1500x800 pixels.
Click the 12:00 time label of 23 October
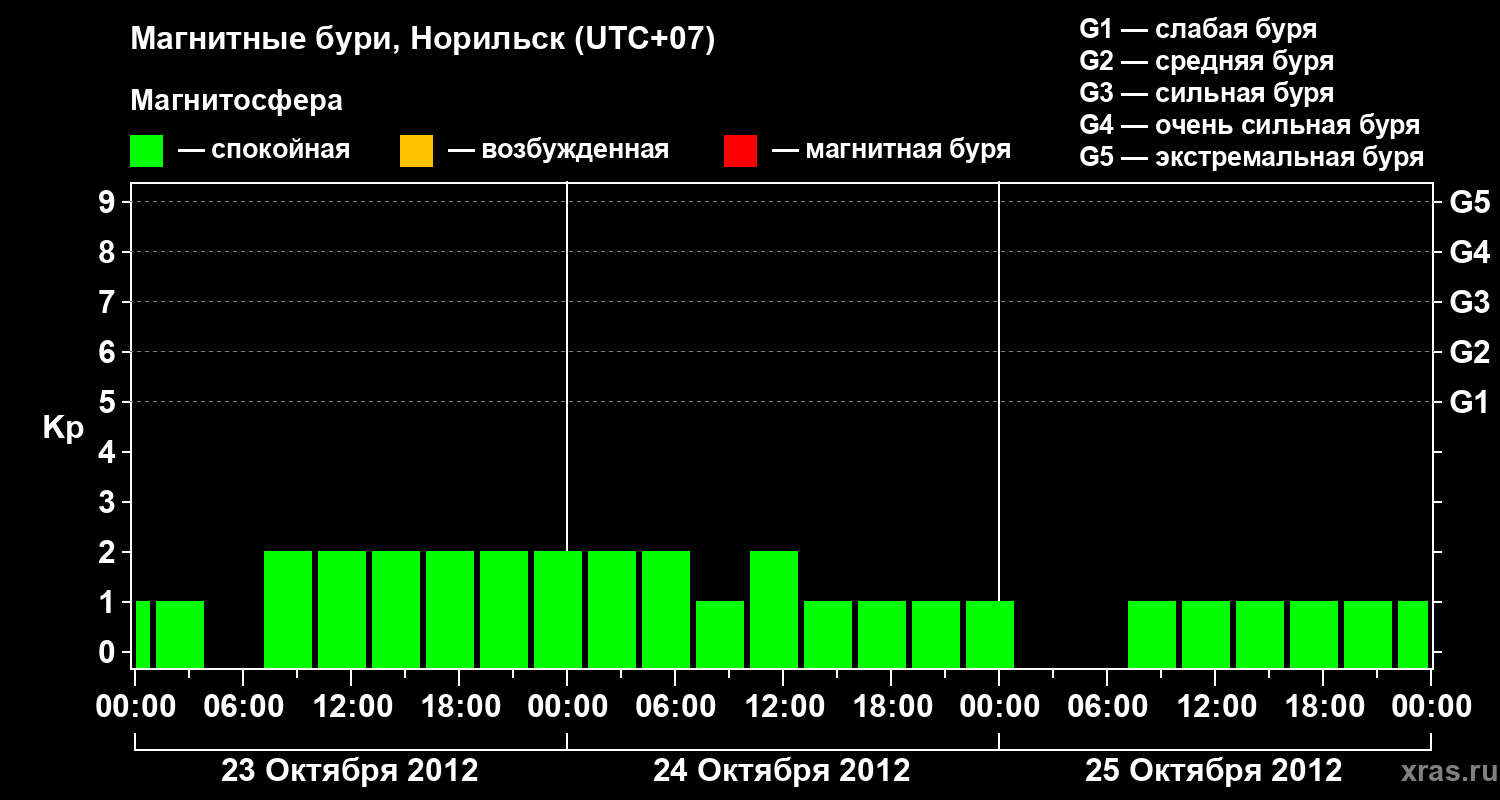[351, 706]
